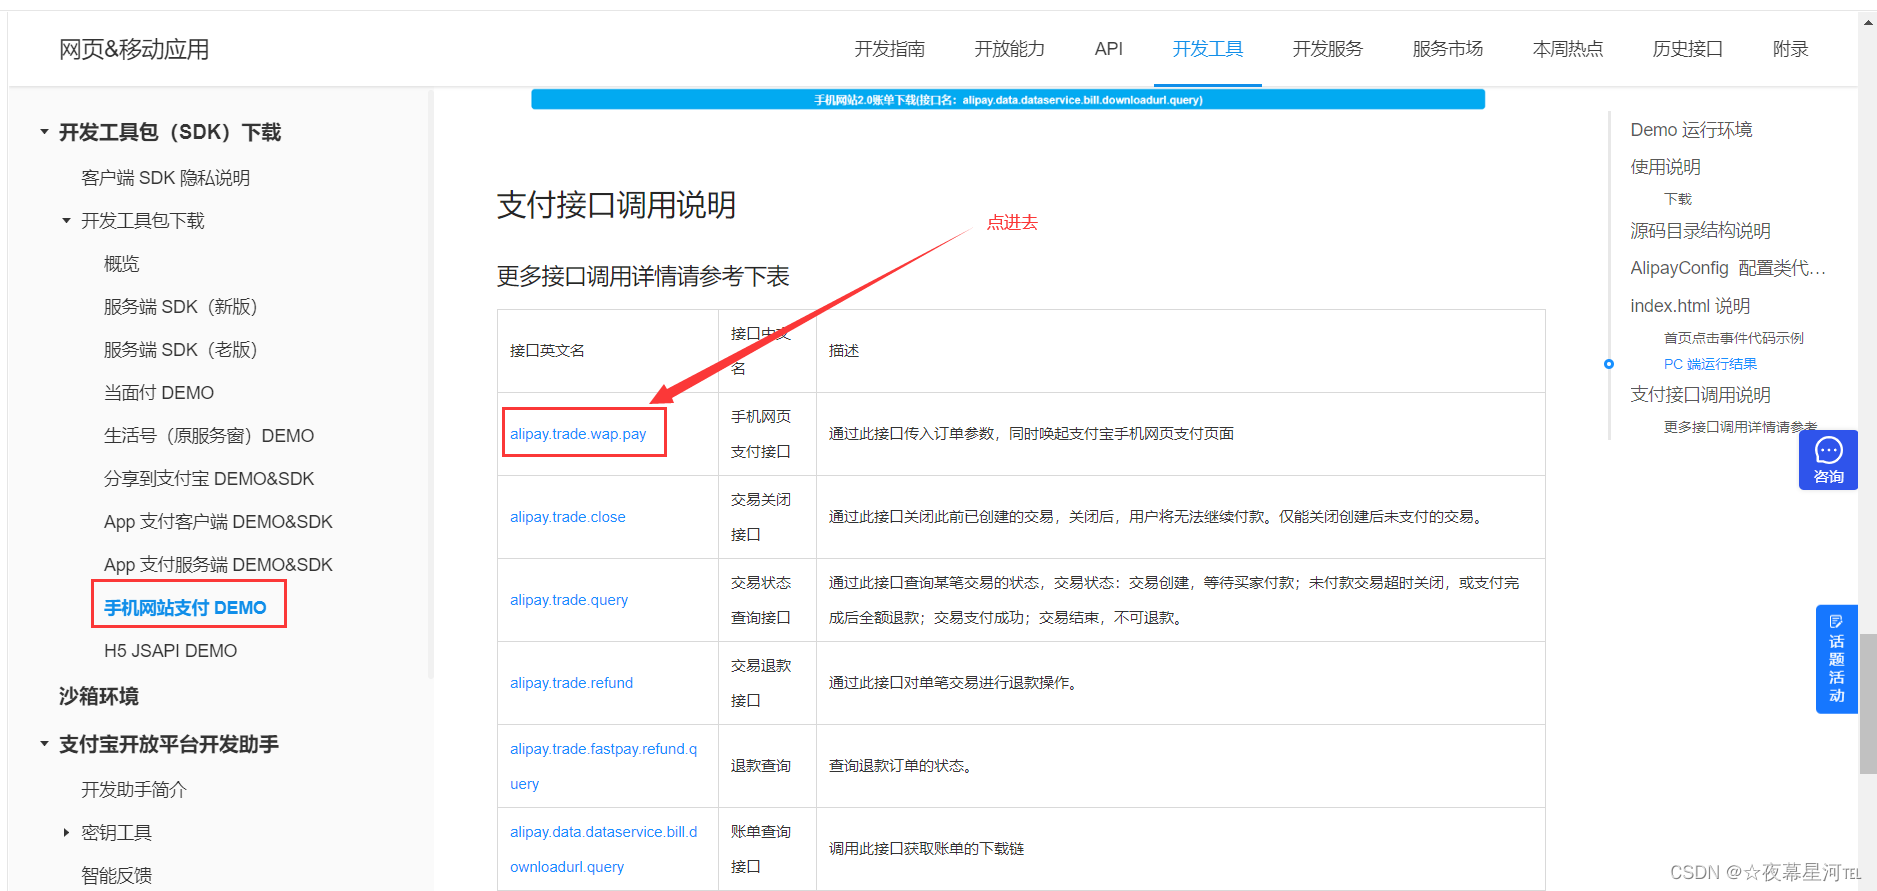Select App 支付客户端 DEMO&SDK item
The height and width of the screenshot is (891, 1877).
[218, 522]
